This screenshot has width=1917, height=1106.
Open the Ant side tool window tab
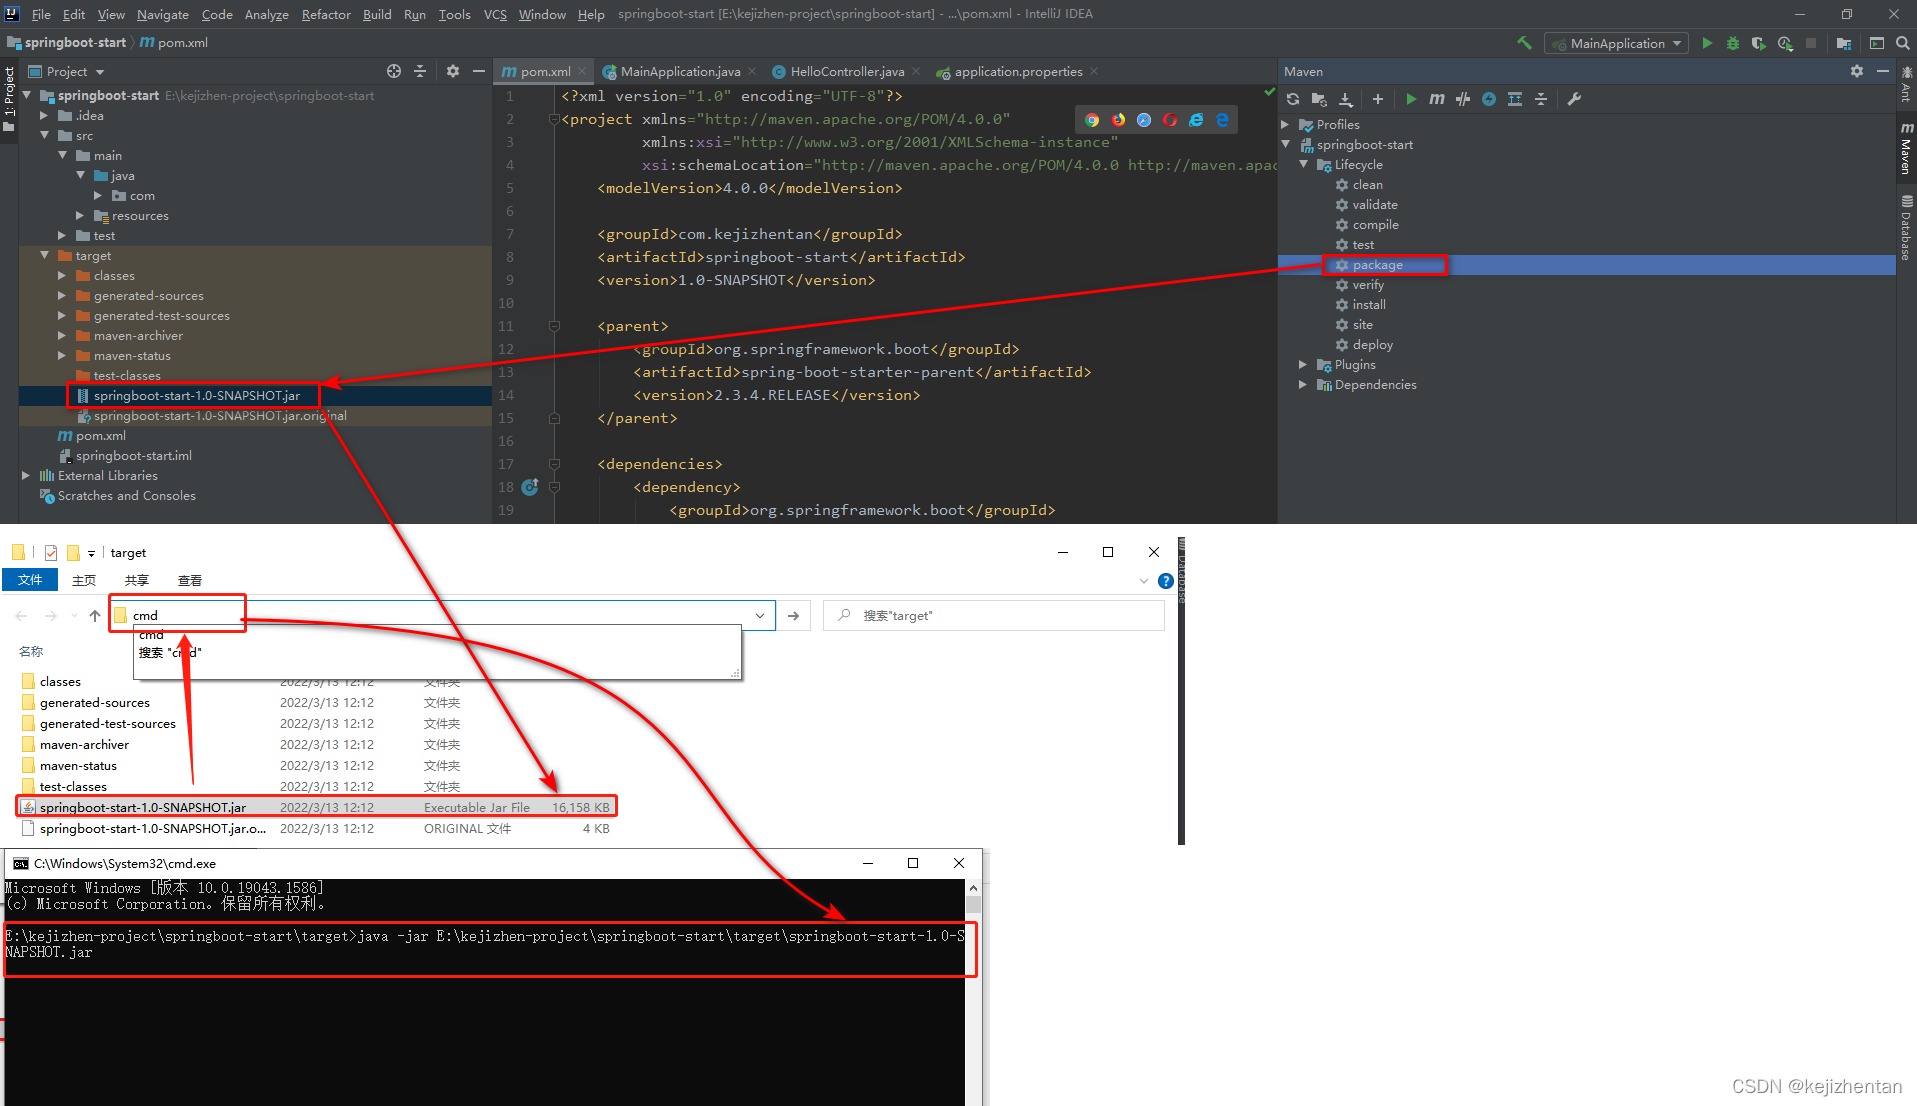[x=1906, y=84]
